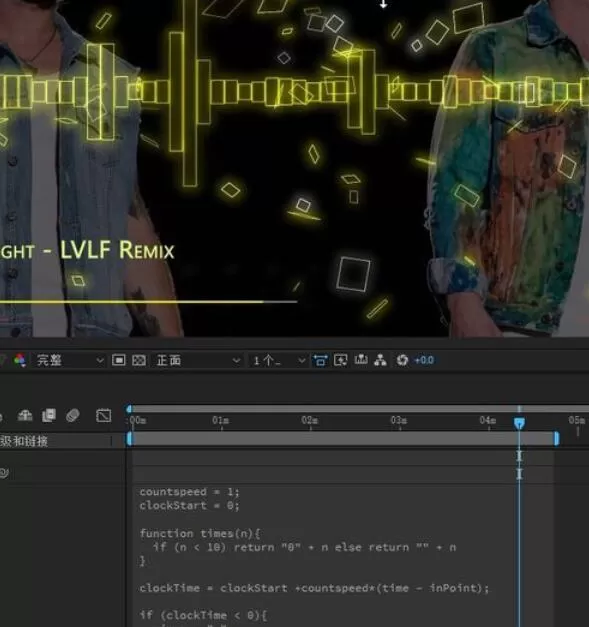Screen dimensions: 589x627
Task: Click the 'if (n < 10) return' expression line
Action: click(x=304, y=547)
